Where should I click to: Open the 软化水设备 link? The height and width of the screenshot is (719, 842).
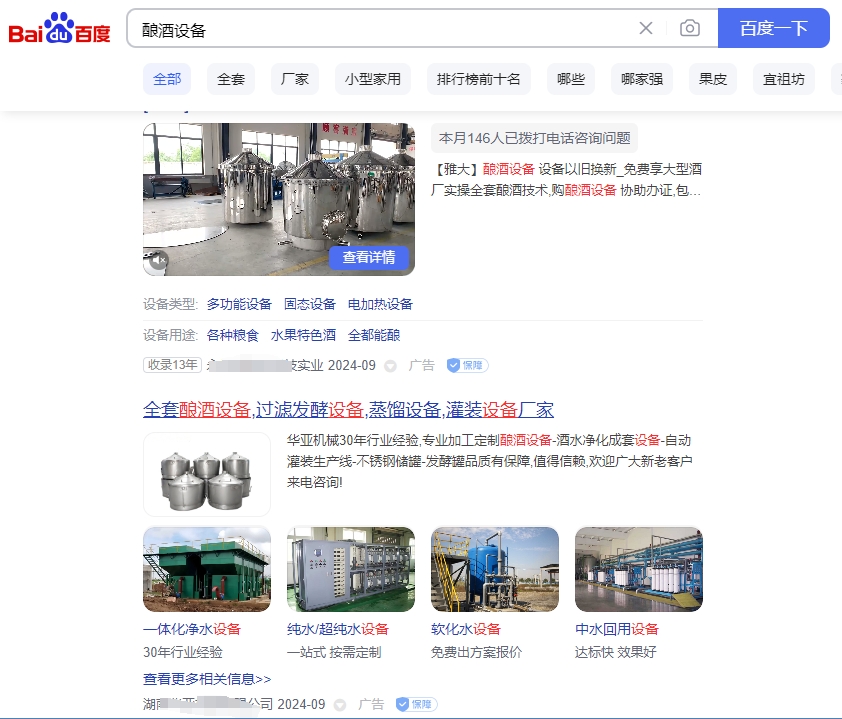[x=466, y=629]
